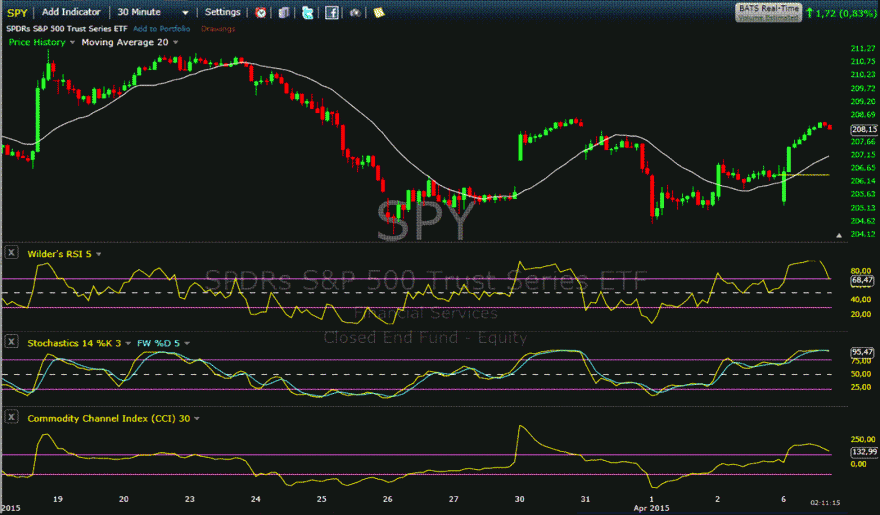This screenshot has height=515, width=880.
Task: Click the CCI current value 132,99
Action: coord(864,452)
